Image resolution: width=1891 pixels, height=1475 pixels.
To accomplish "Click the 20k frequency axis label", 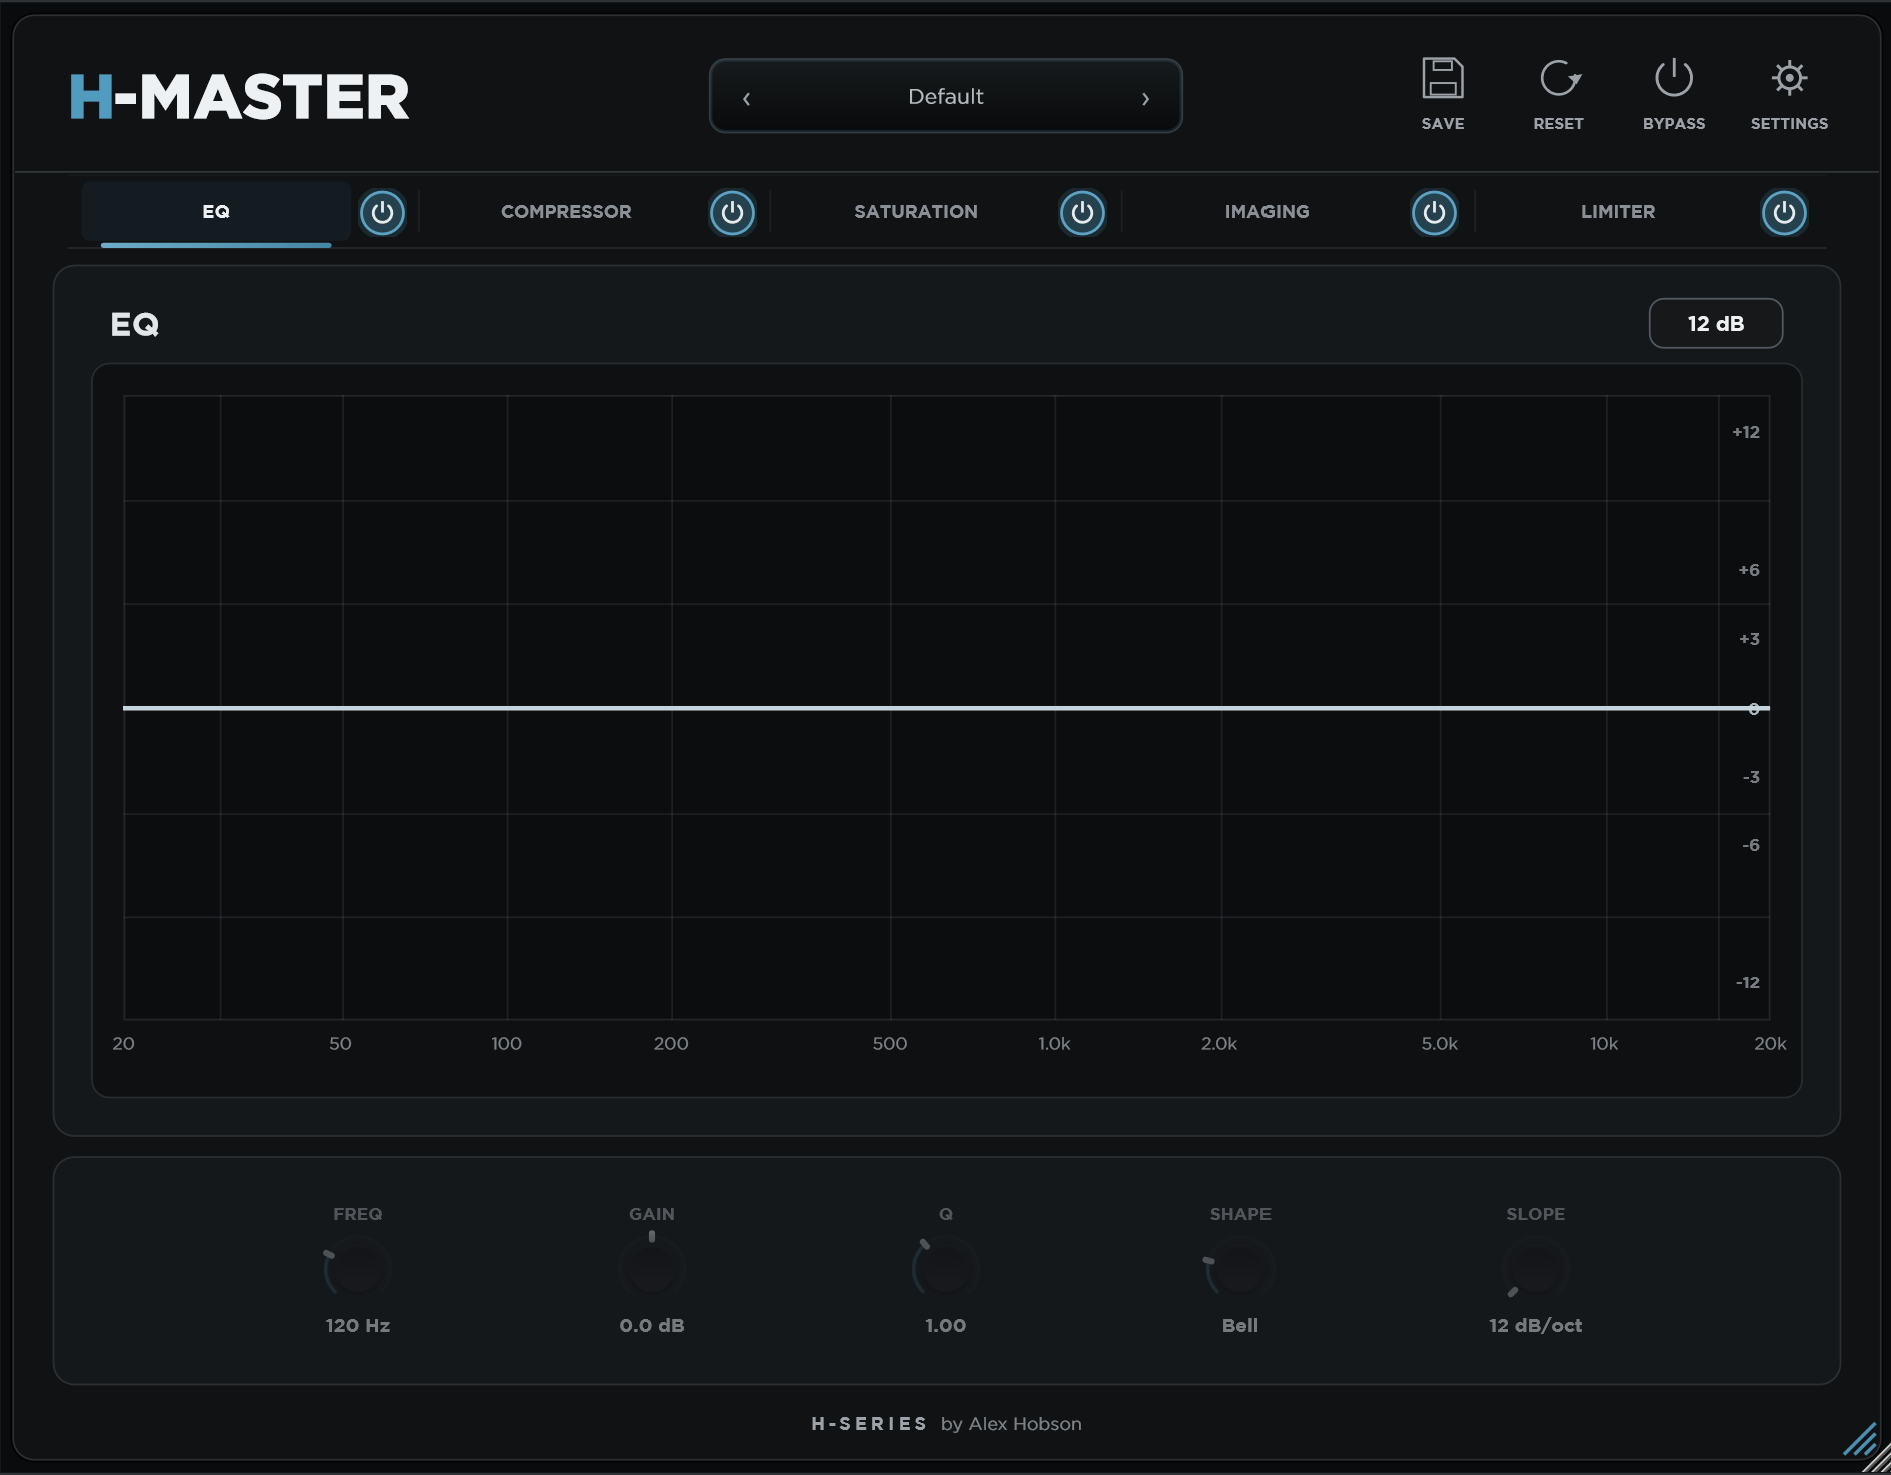I will (1770, 1043).
